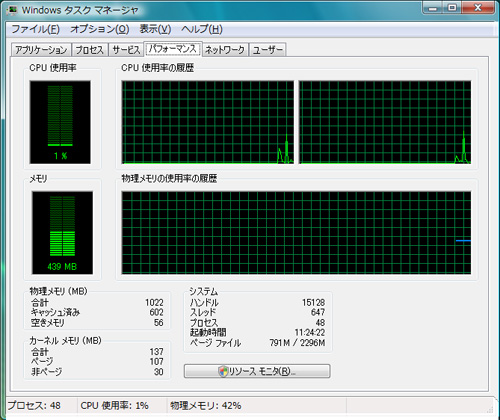The image size is (500, 420).
Task: Click the Task Manager title bar icon
Action: (12, 10)
